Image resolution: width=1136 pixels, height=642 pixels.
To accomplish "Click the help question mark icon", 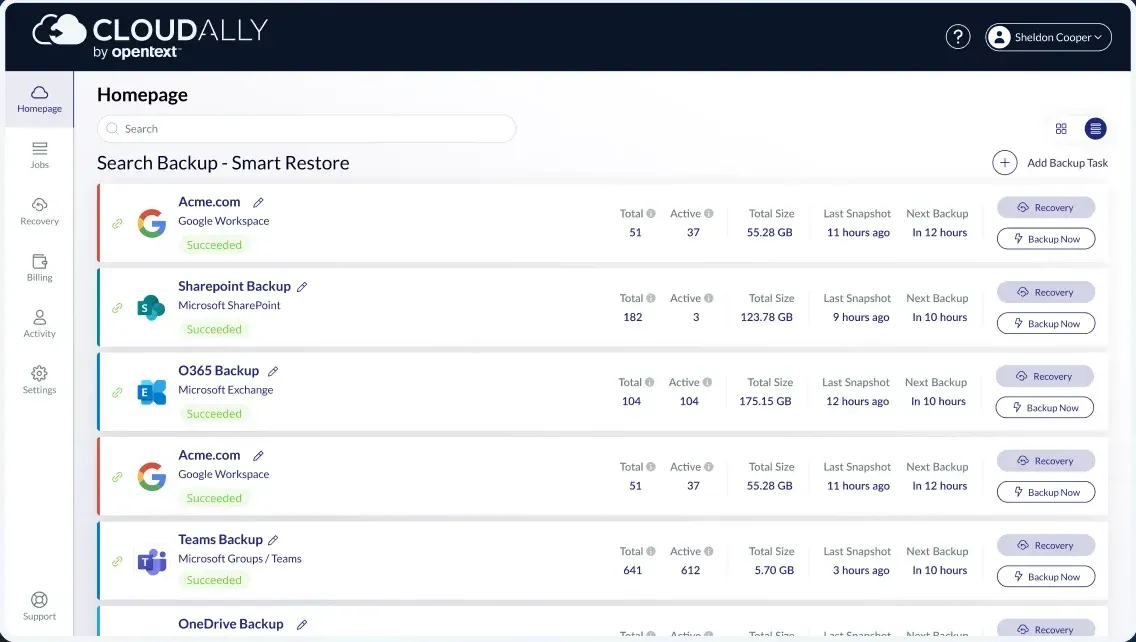I will (958, 36).
